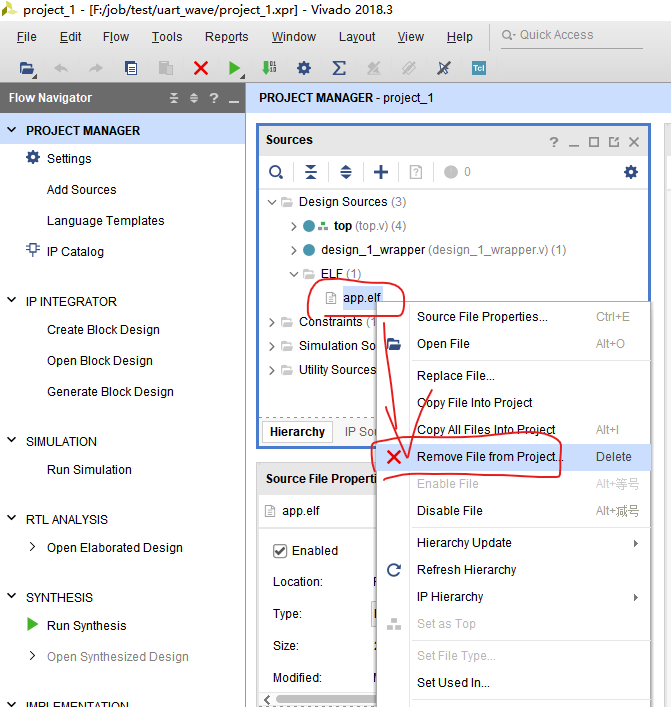Open Flow Navigator help question mark
Image resolution: width=671 pixels, height=707 pixels.
click(214, 98)
